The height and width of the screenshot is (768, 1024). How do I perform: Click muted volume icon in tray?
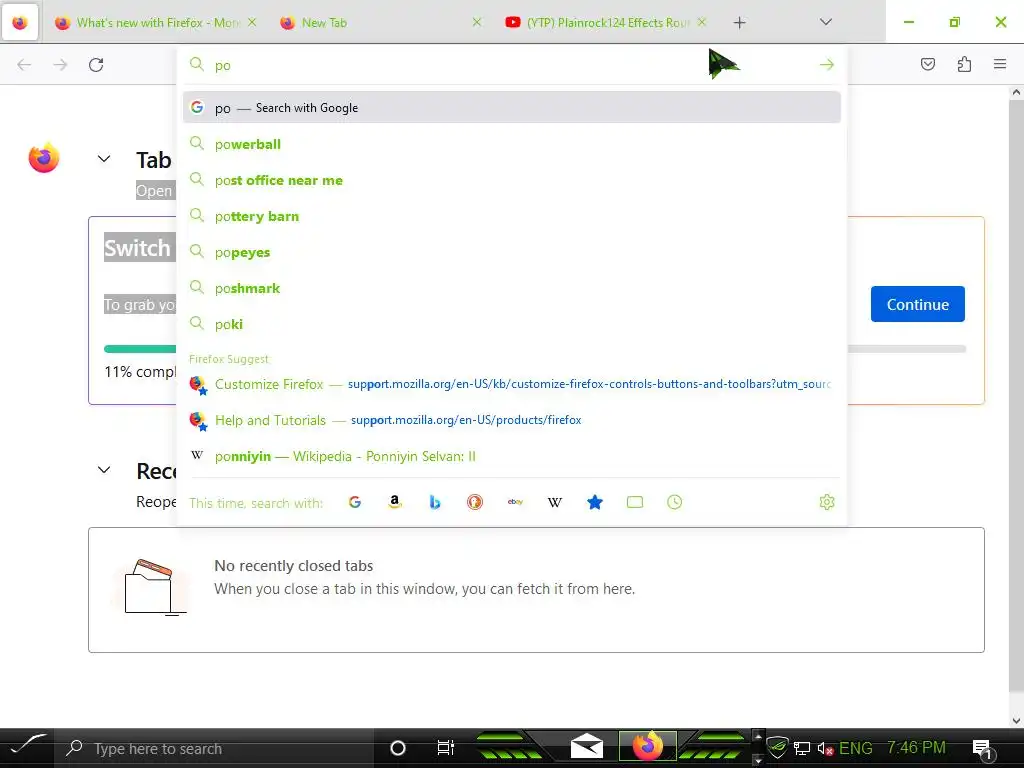click(x=825, y=748)
